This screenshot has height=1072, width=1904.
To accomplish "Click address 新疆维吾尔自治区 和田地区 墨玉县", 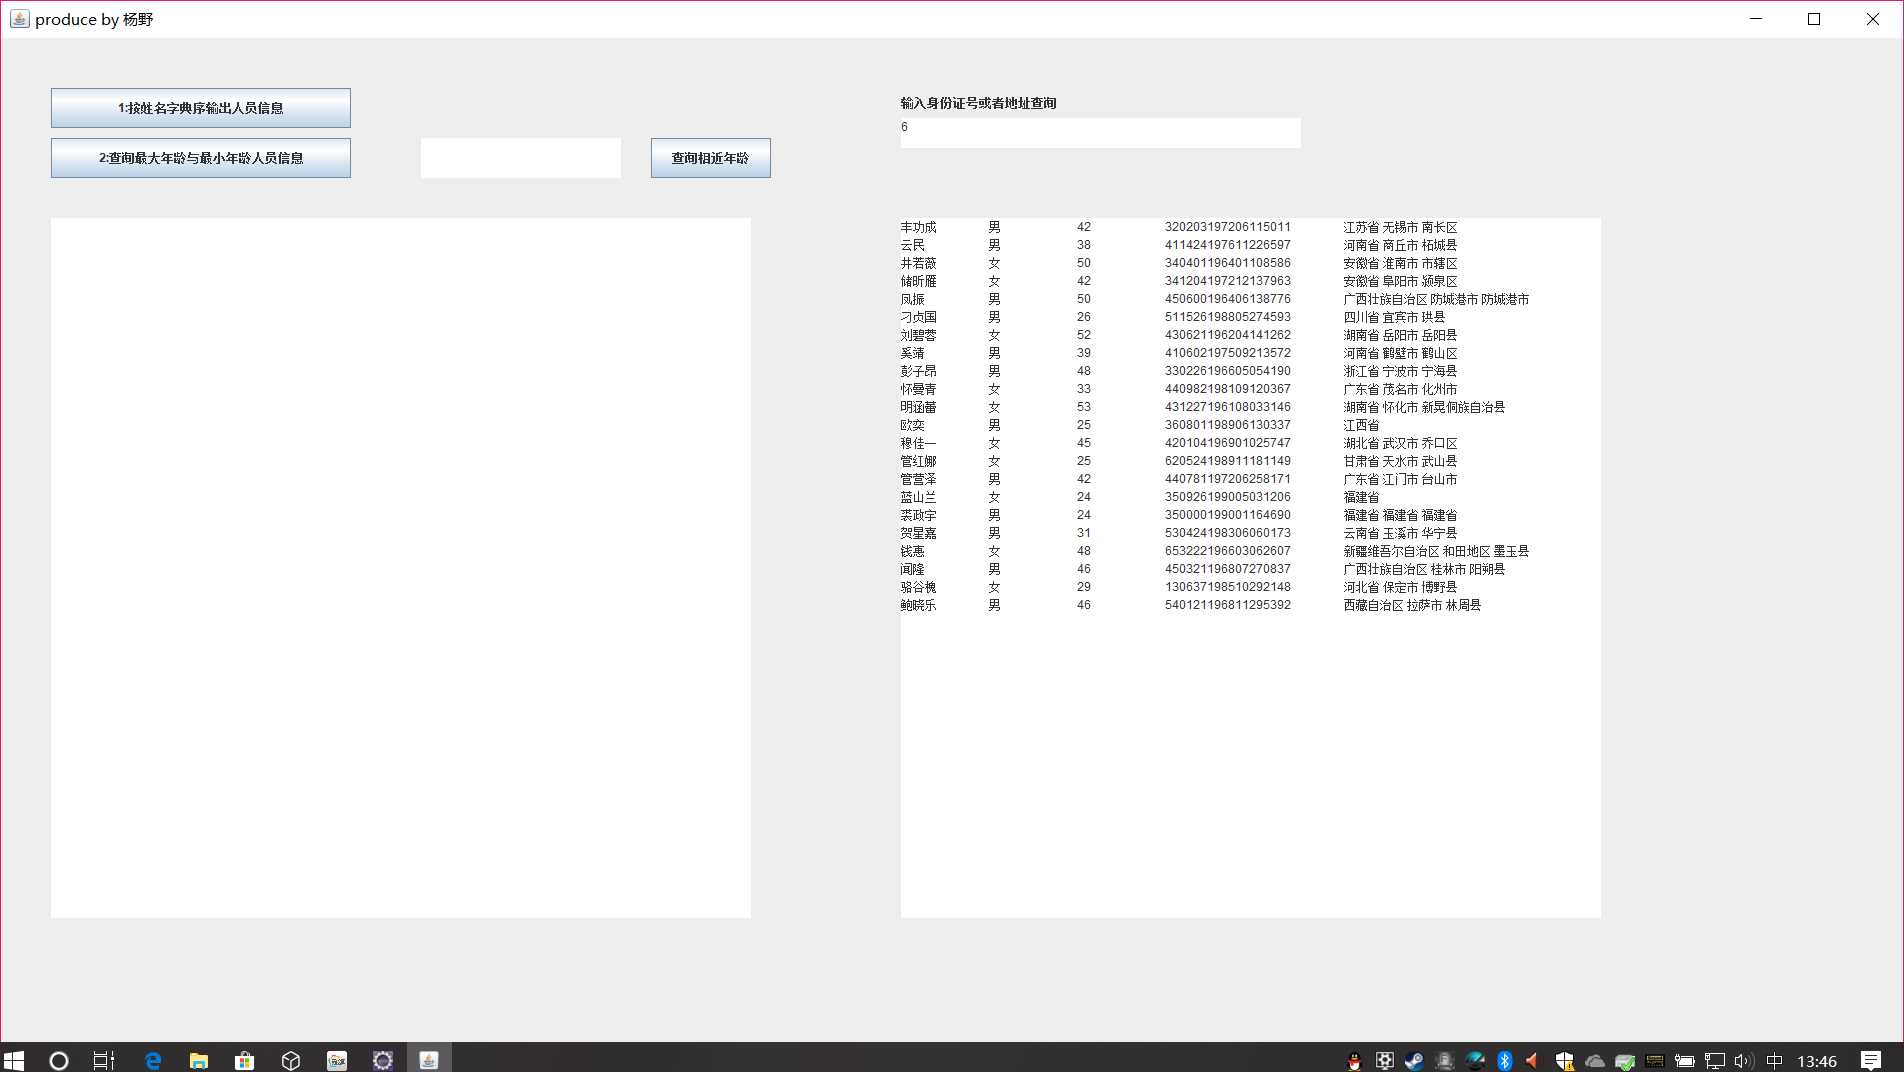I will click(x=1436, y=551).
